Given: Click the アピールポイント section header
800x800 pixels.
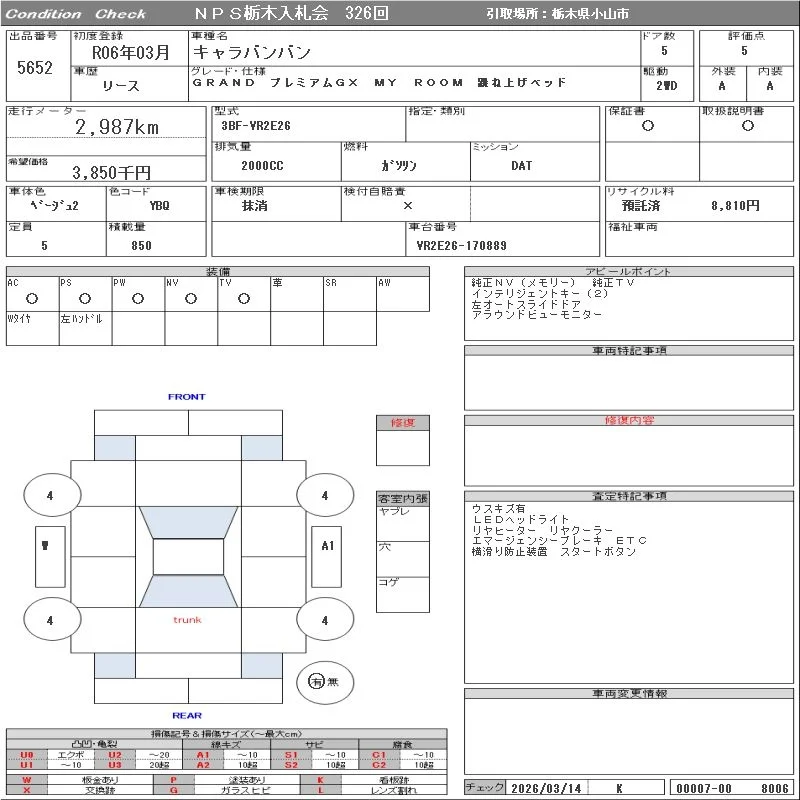Looking at the screenshot, I should [x=629, y=271].
